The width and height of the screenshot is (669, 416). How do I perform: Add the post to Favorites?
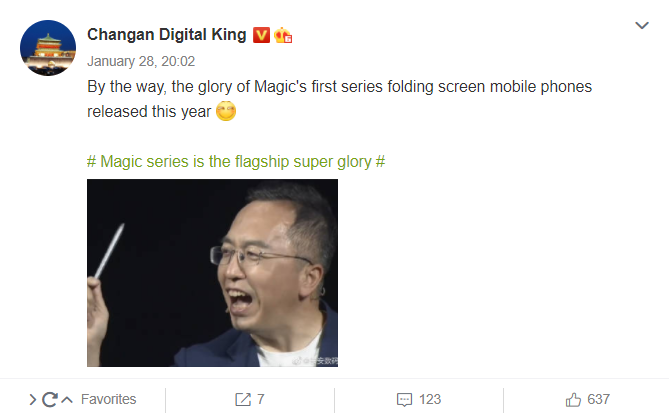pos(108,399)
